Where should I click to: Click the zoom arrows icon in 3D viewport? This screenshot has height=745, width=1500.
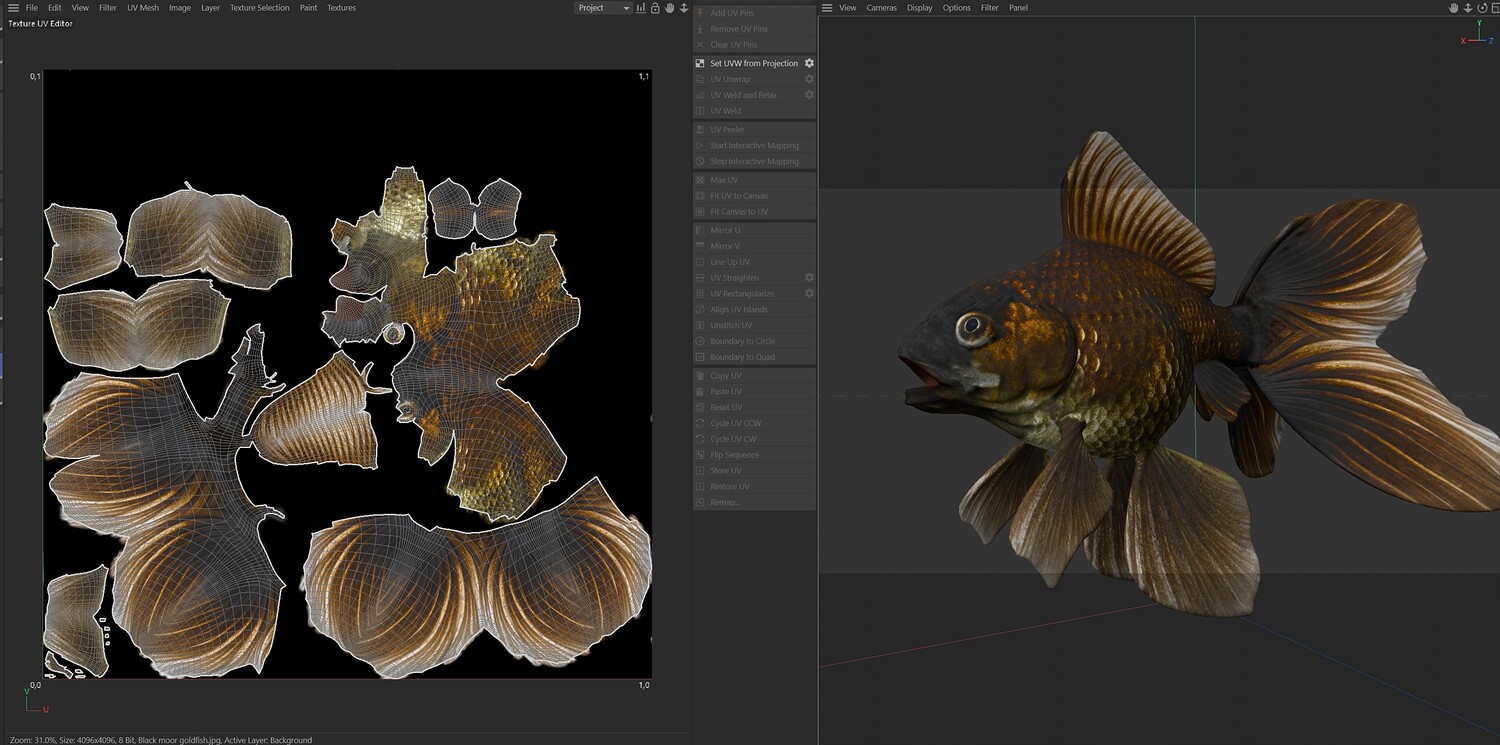[x=1468, y=8]
